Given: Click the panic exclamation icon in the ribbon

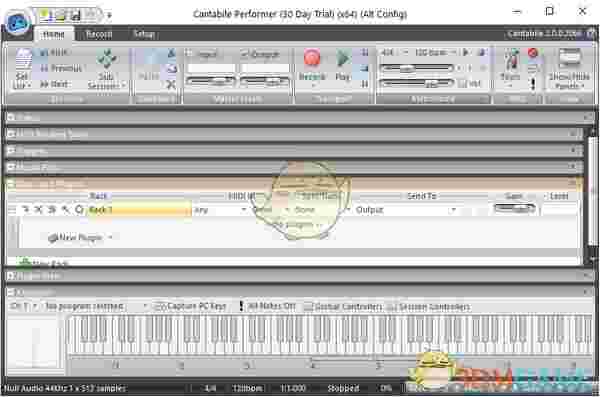Looking at the screenshot, I should [x=533, y=84].
